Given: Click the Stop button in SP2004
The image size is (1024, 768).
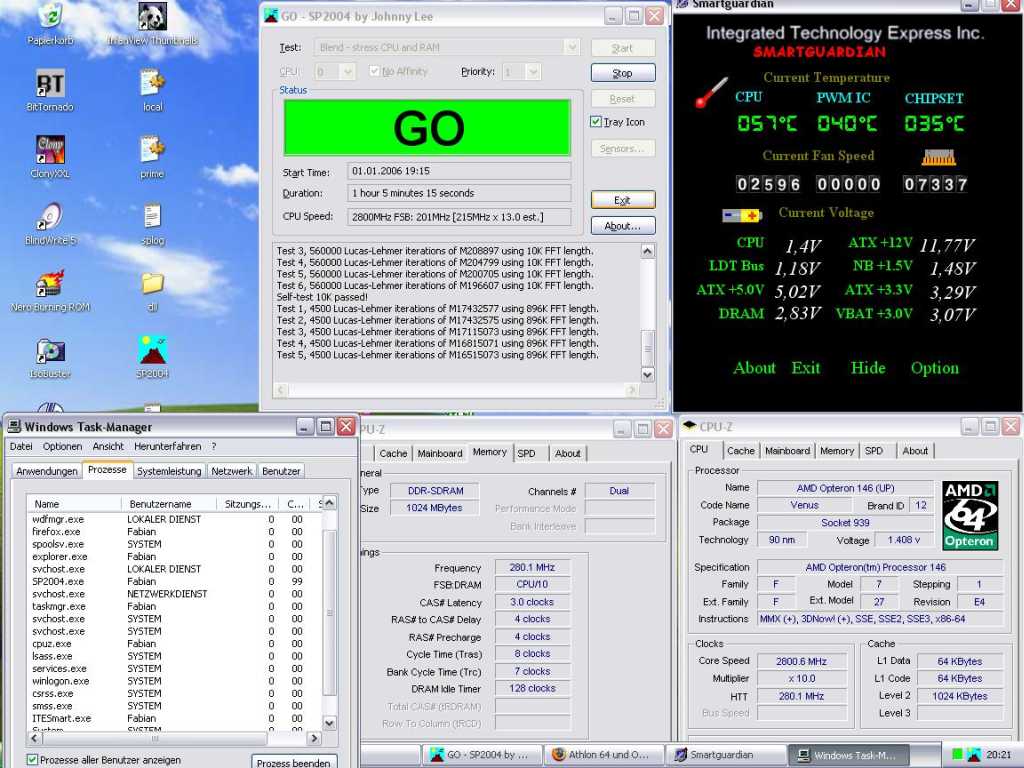Looking at the screenshot, I should click(623, 73).
